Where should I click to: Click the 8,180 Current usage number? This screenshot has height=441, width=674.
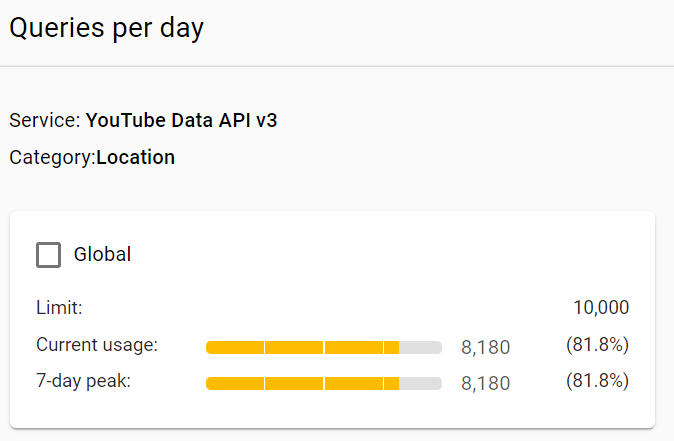(485, 347)
